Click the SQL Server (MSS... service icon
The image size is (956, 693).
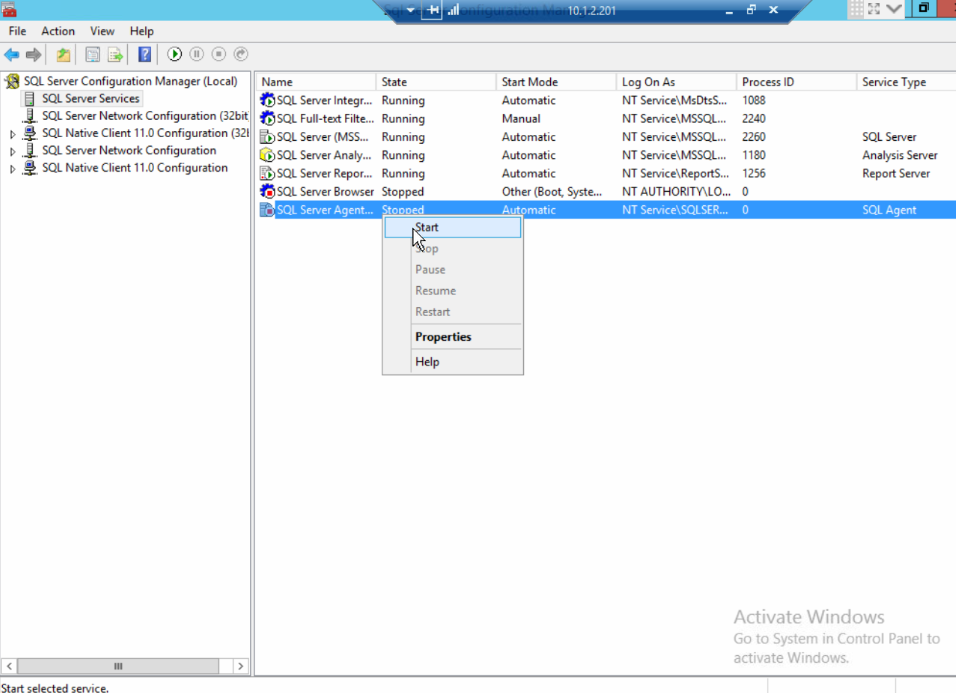point(267,137)
